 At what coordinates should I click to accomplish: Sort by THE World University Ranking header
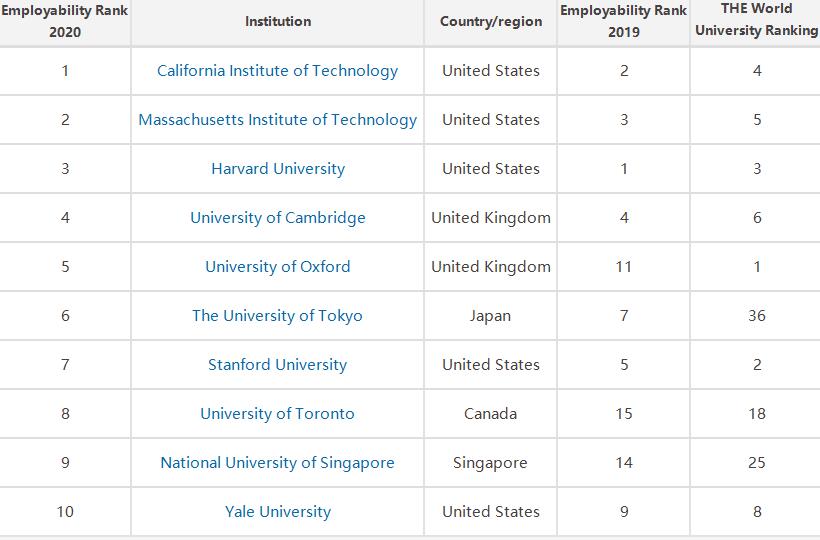[756, 21]
